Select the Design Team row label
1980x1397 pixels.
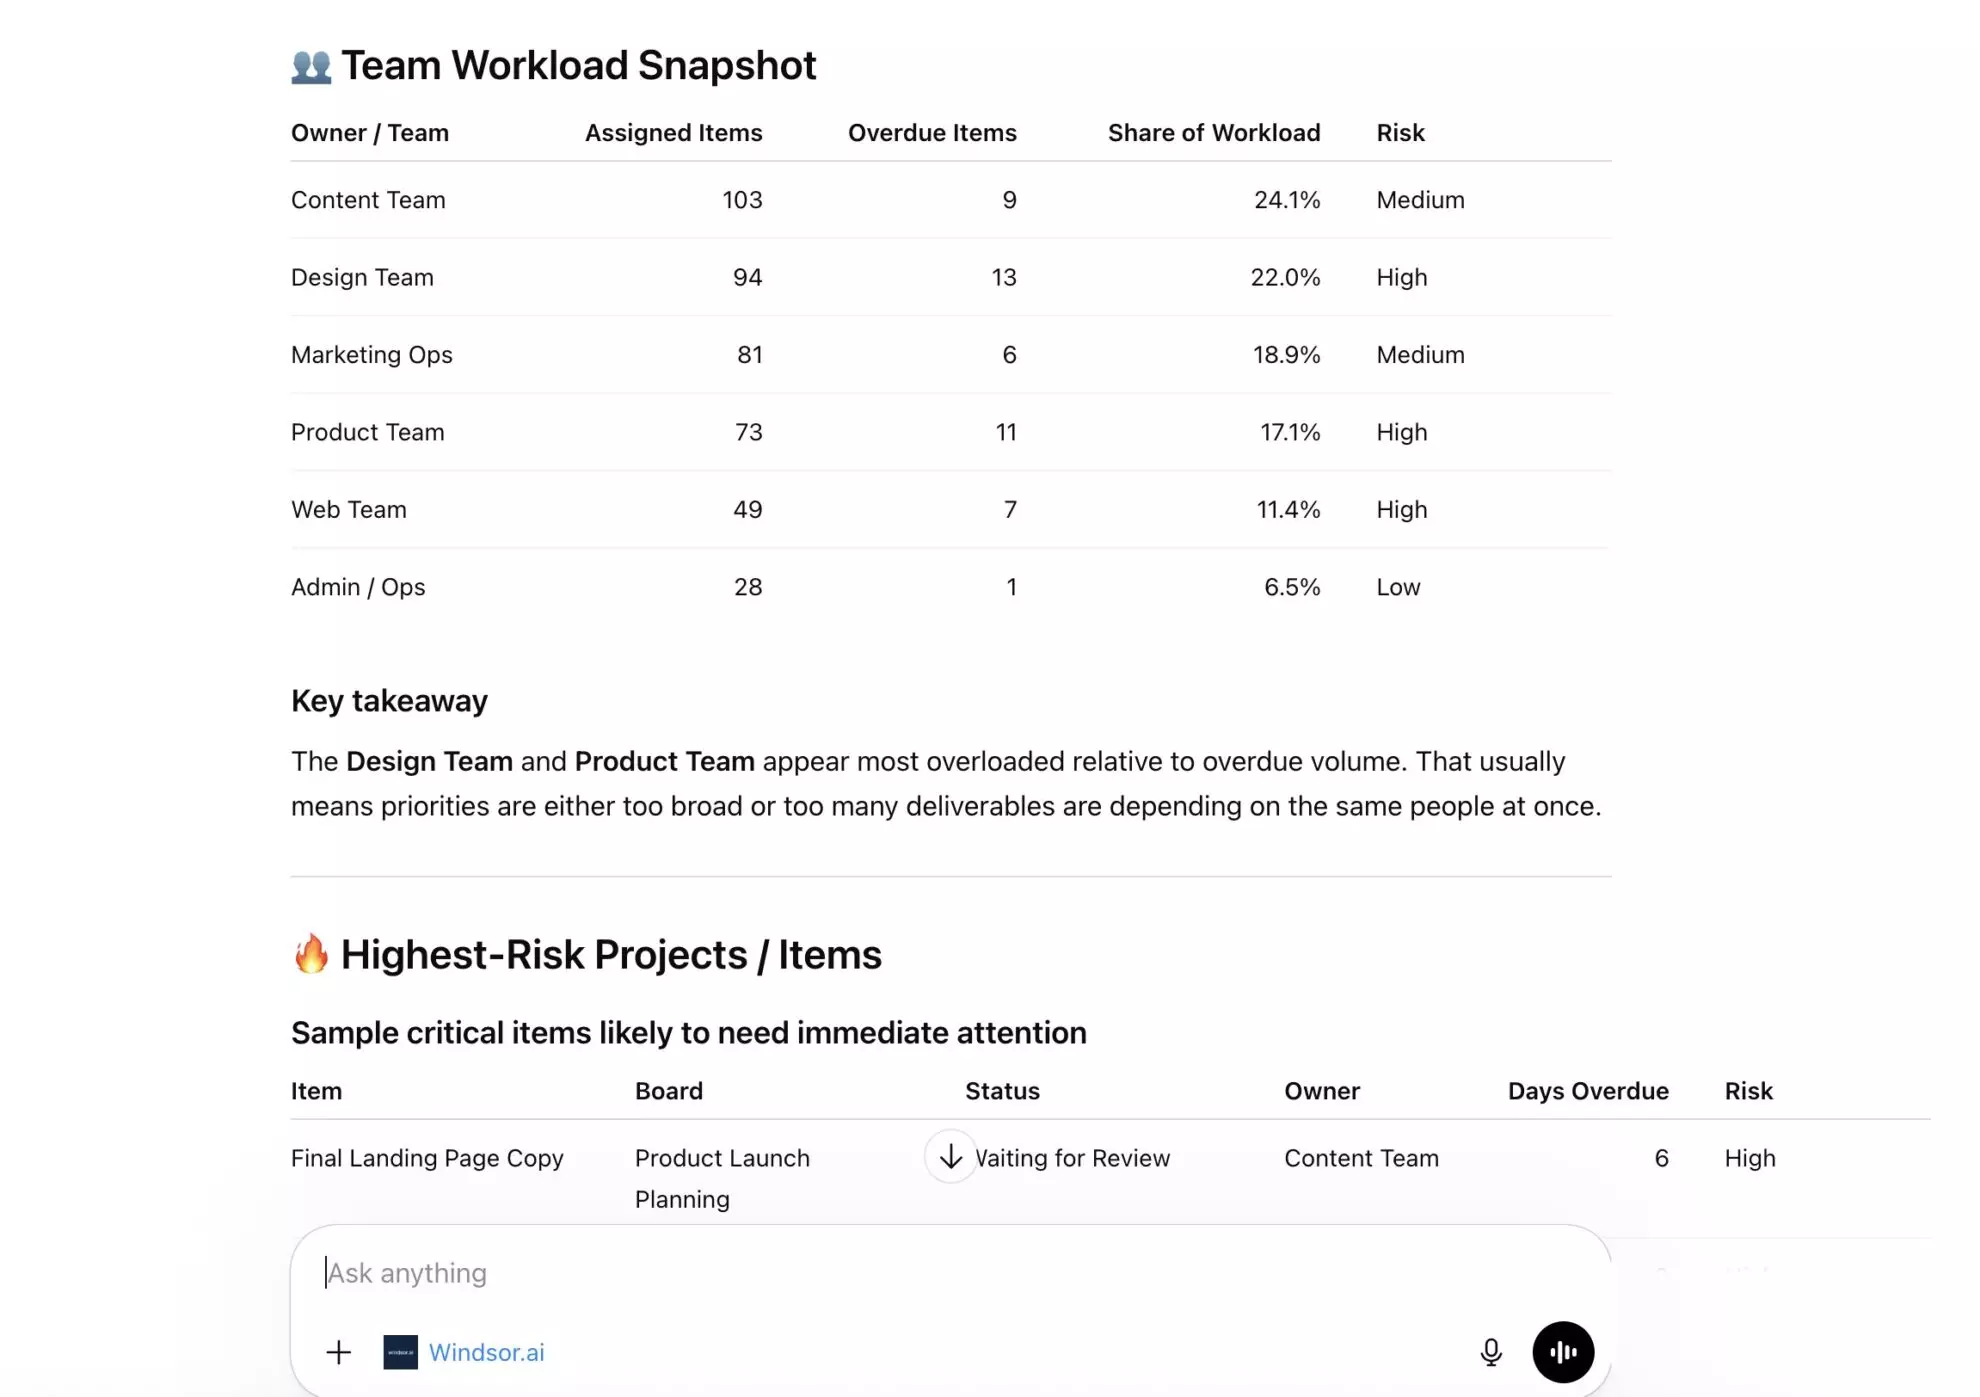pos(362,277)
